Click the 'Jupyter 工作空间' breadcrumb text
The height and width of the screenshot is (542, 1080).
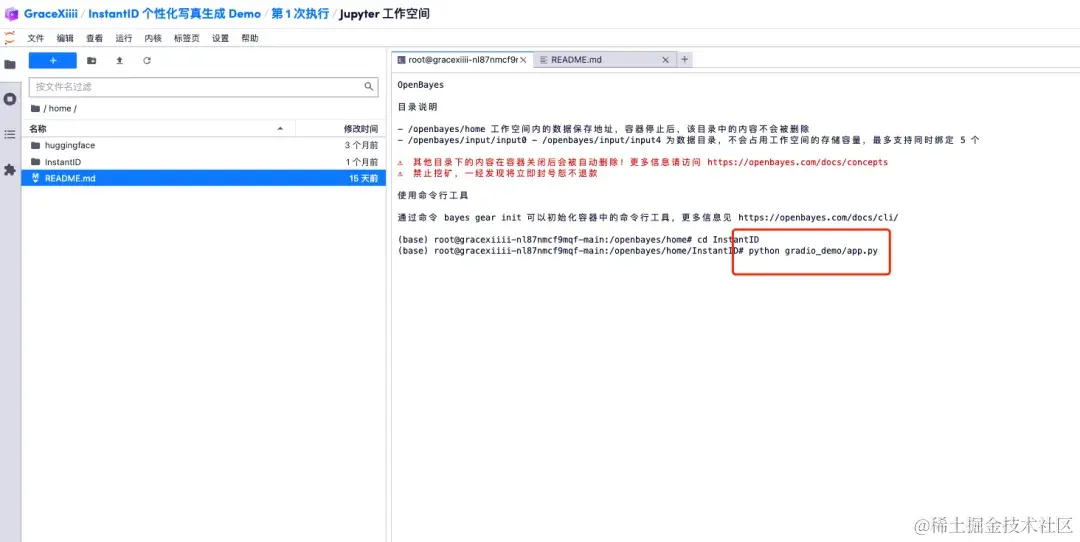point(385,14)
